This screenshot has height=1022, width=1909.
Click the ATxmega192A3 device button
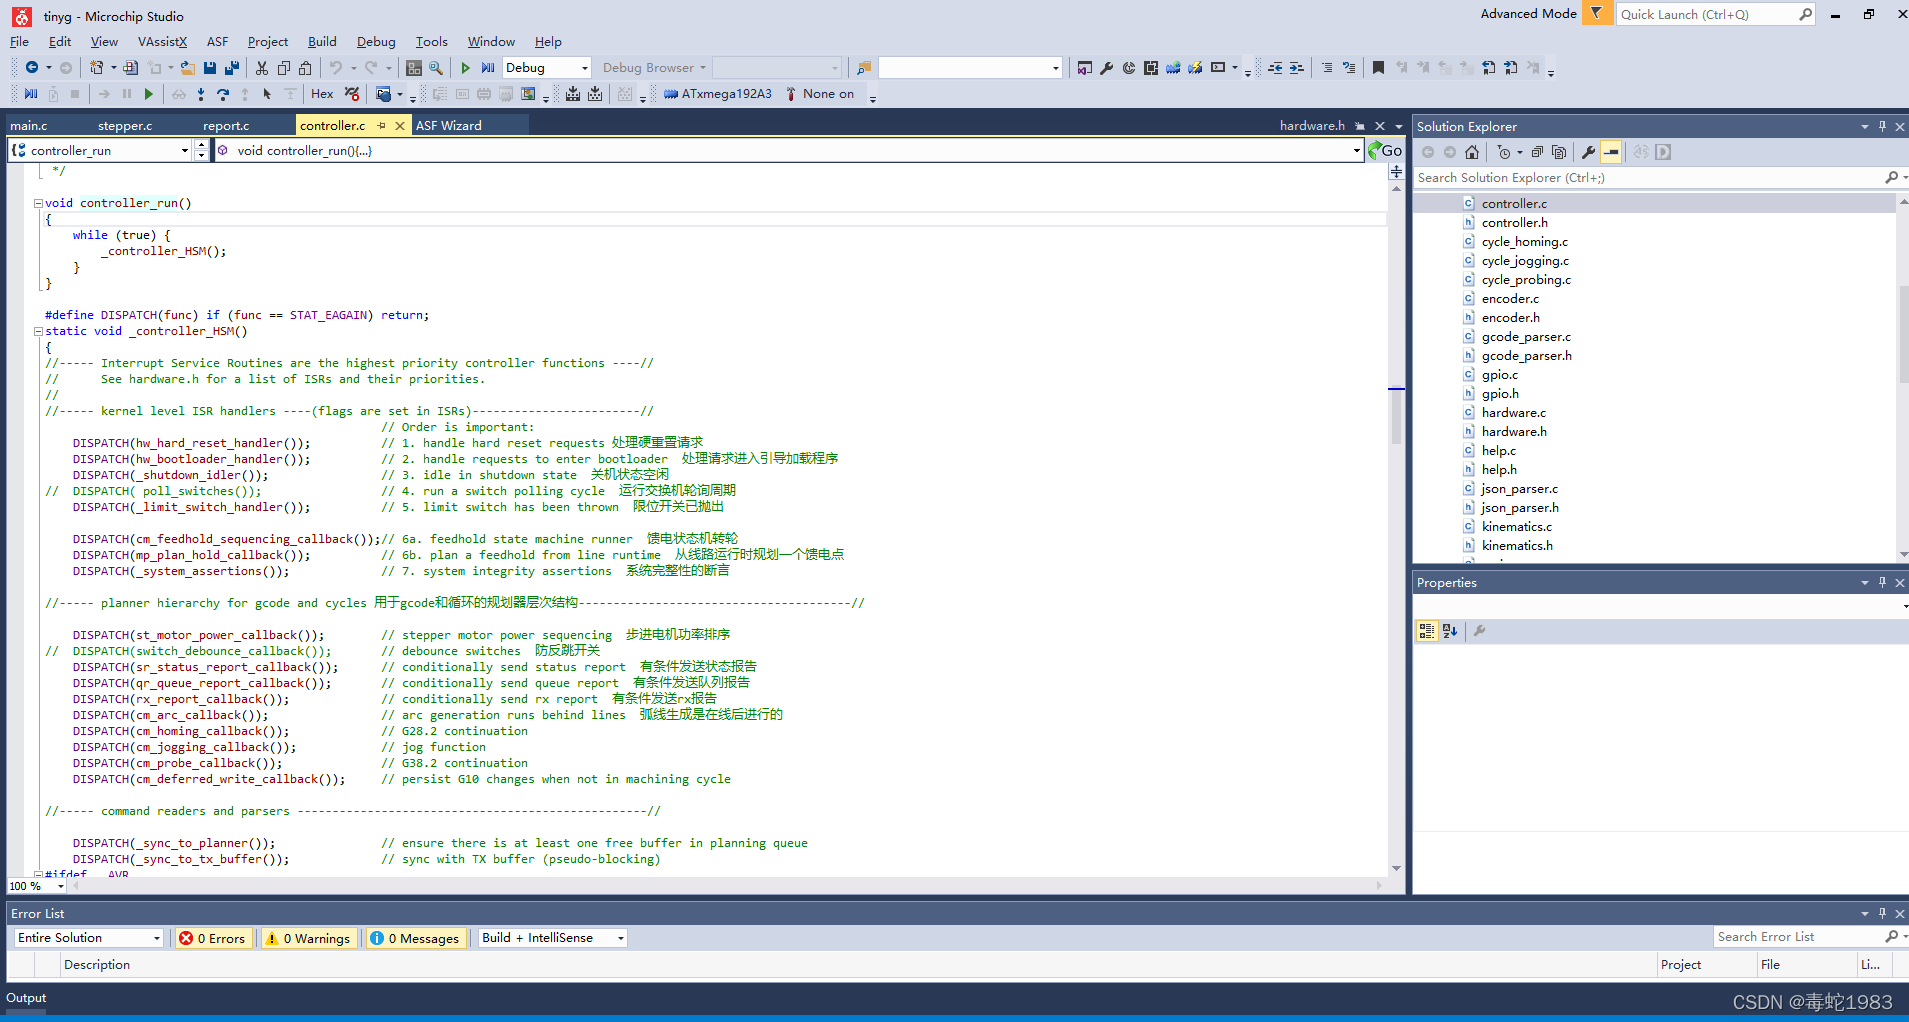[x=718, y=94]
